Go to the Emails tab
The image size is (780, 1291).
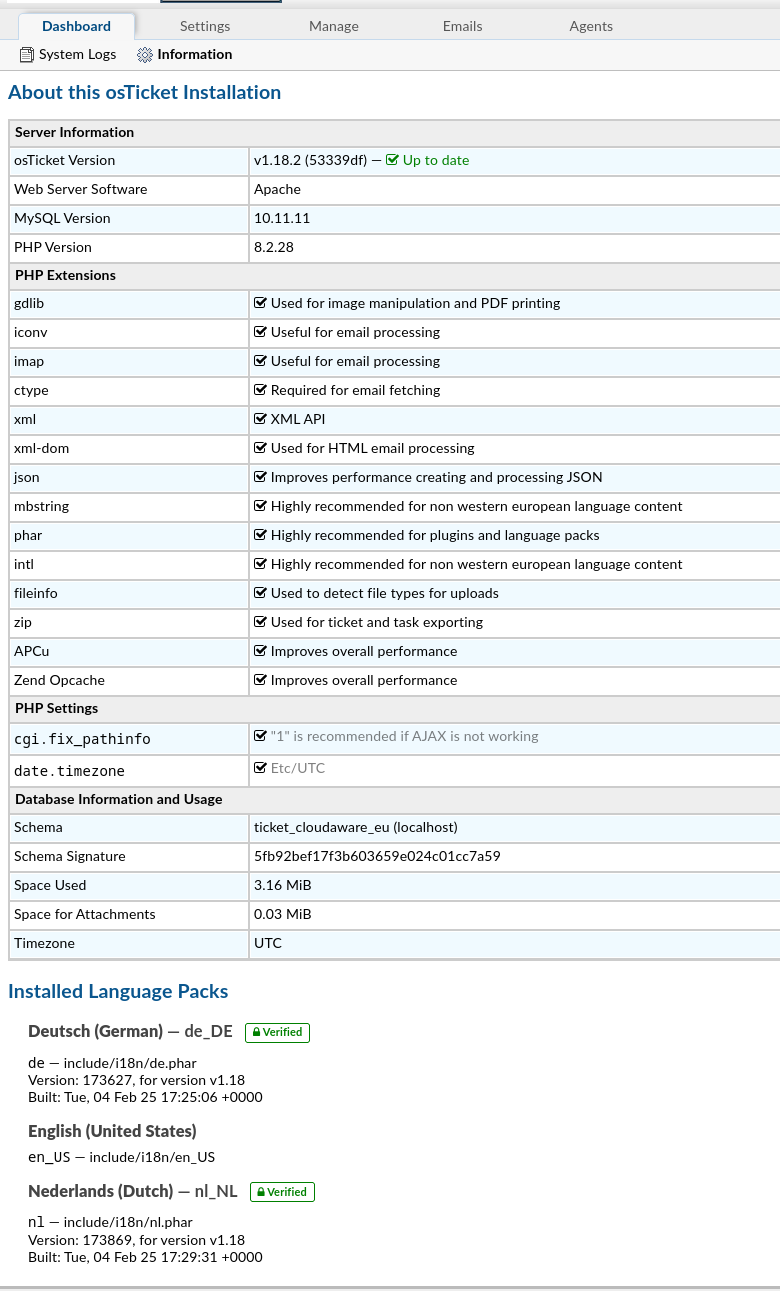click(x=462, y=26)
